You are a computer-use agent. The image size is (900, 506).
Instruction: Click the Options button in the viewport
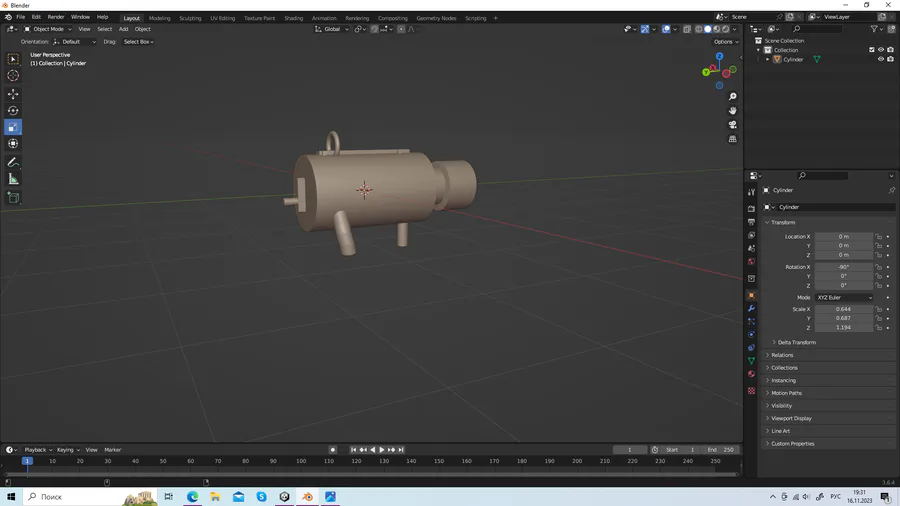(x=725, y=42)
